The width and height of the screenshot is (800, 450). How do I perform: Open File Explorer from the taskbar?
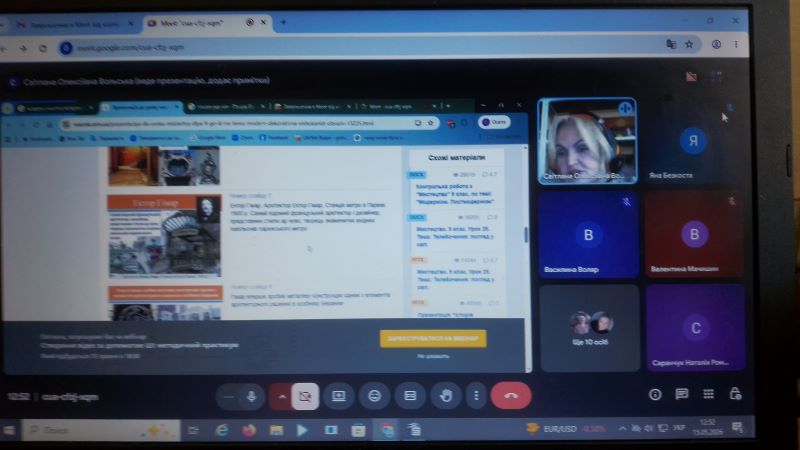(x=277, y=431)
